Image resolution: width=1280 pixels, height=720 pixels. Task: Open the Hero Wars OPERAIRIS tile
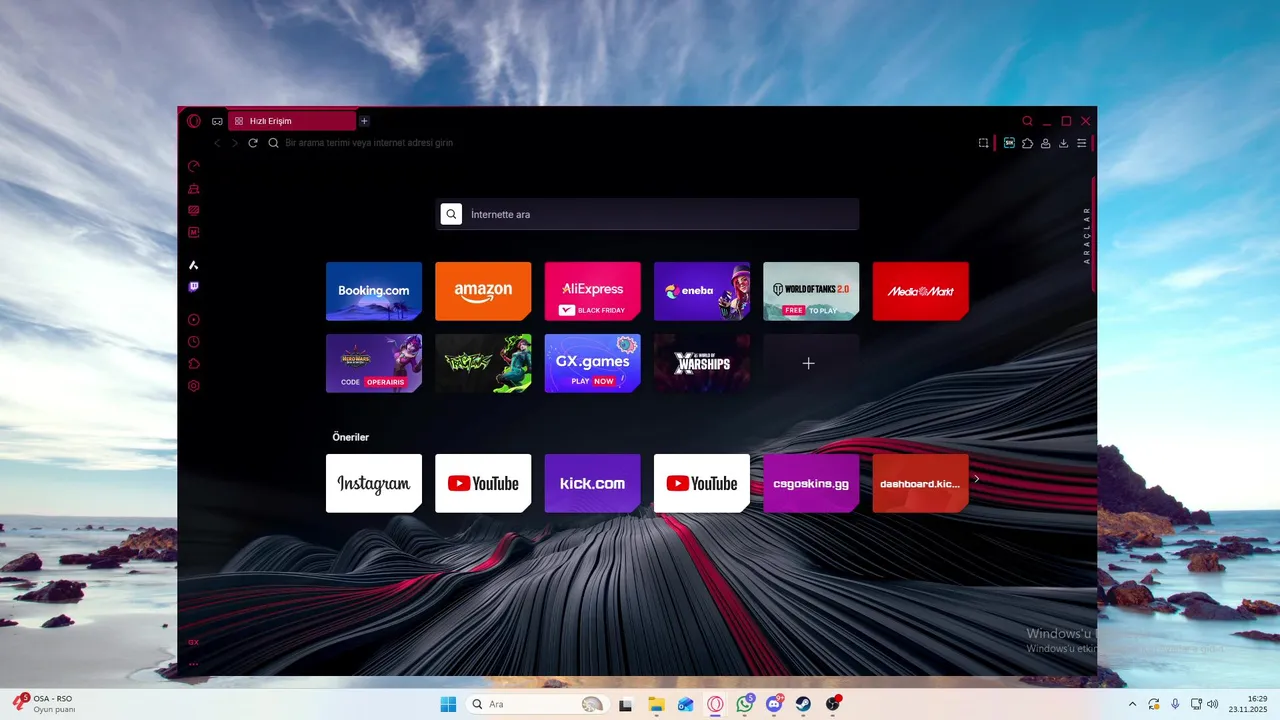click(x=374, y=363)
